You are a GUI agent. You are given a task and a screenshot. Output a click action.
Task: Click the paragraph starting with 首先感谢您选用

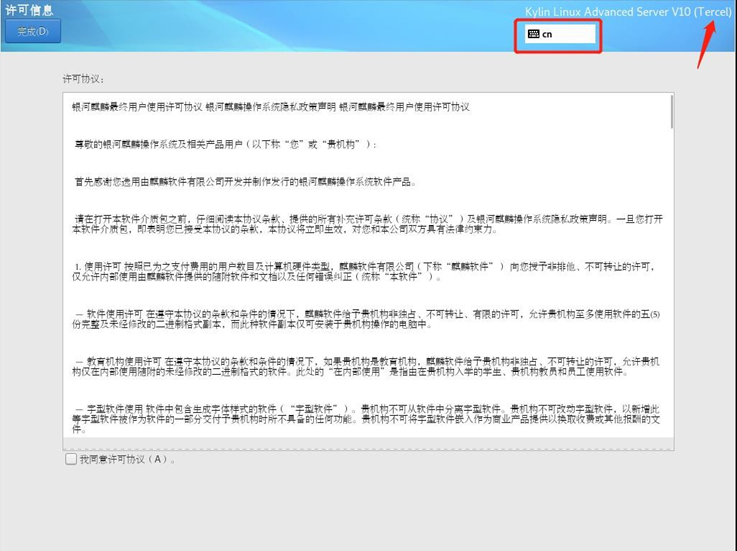[x=245, y=182]
